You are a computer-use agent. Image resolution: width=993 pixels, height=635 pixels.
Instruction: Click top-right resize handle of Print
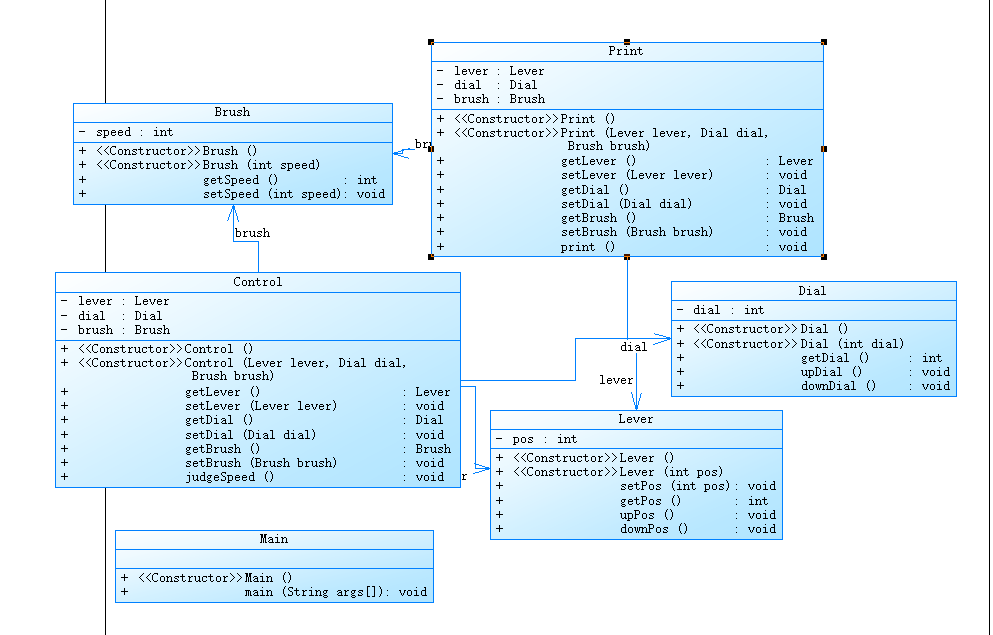(824, 42)
